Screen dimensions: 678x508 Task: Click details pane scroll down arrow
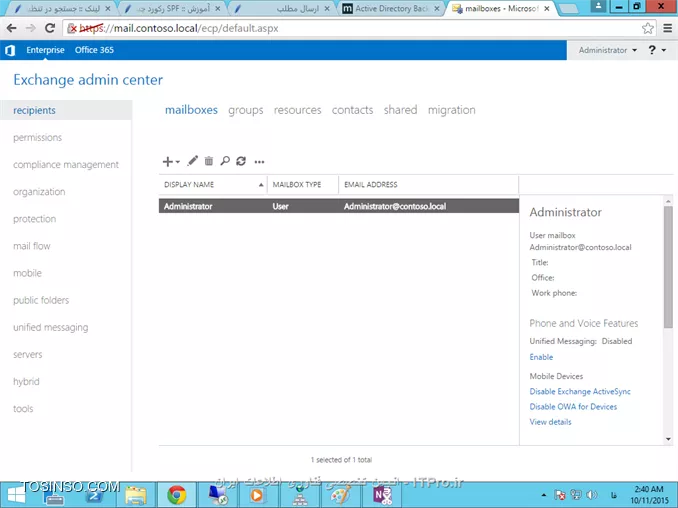[x=668, y=439]
